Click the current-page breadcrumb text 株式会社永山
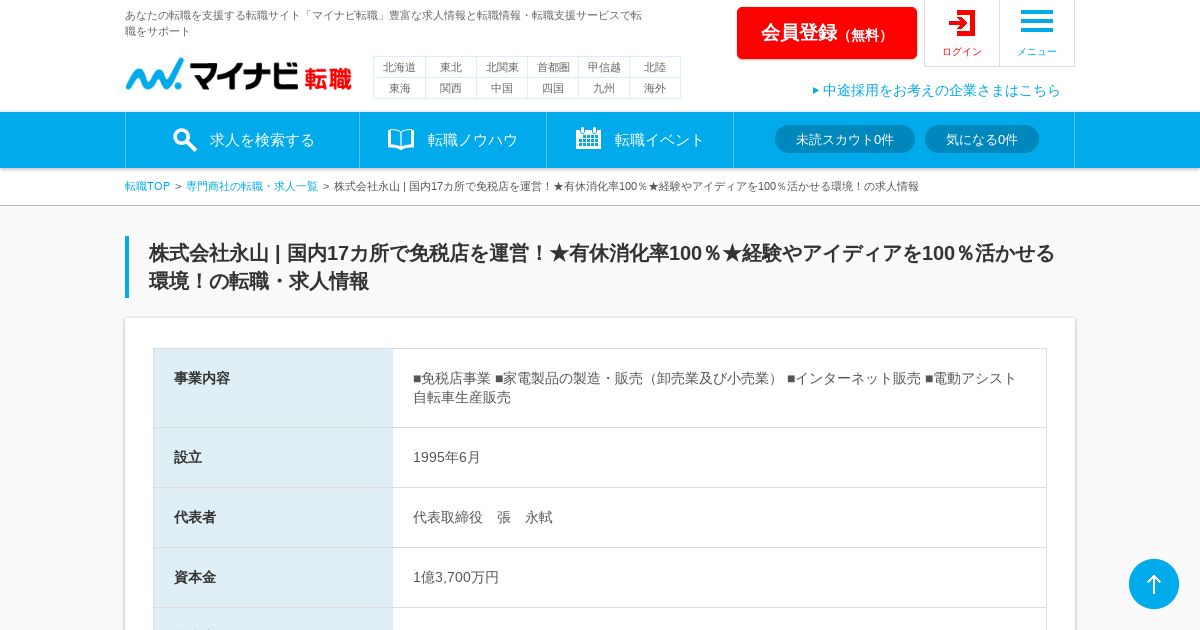 (x=626, y=186)
